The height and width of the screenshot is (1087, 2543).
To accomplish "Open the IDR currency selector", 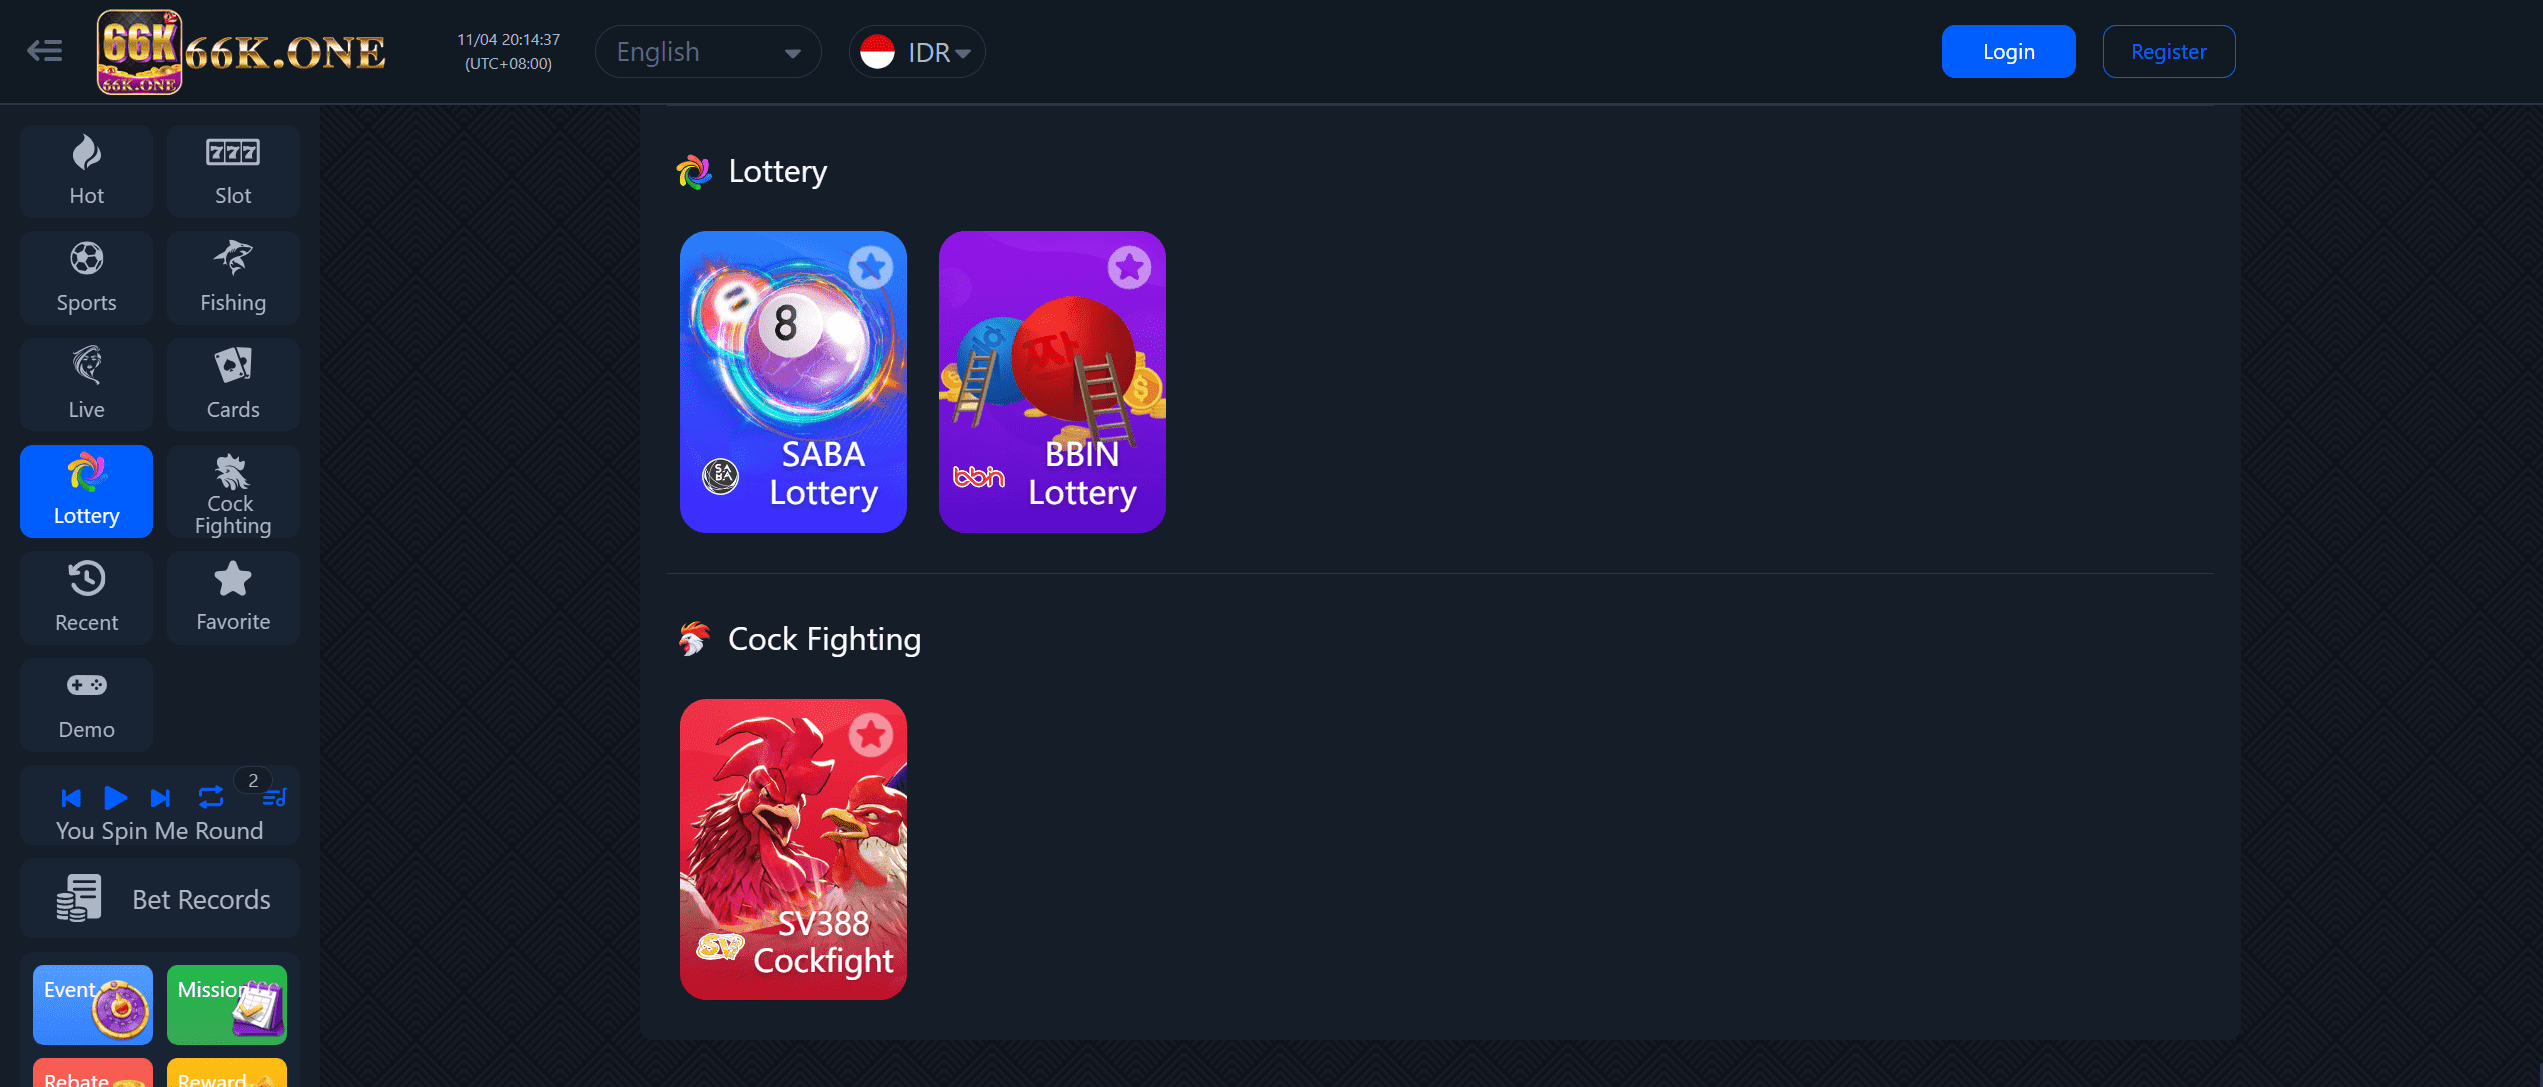I will point(917,52).
